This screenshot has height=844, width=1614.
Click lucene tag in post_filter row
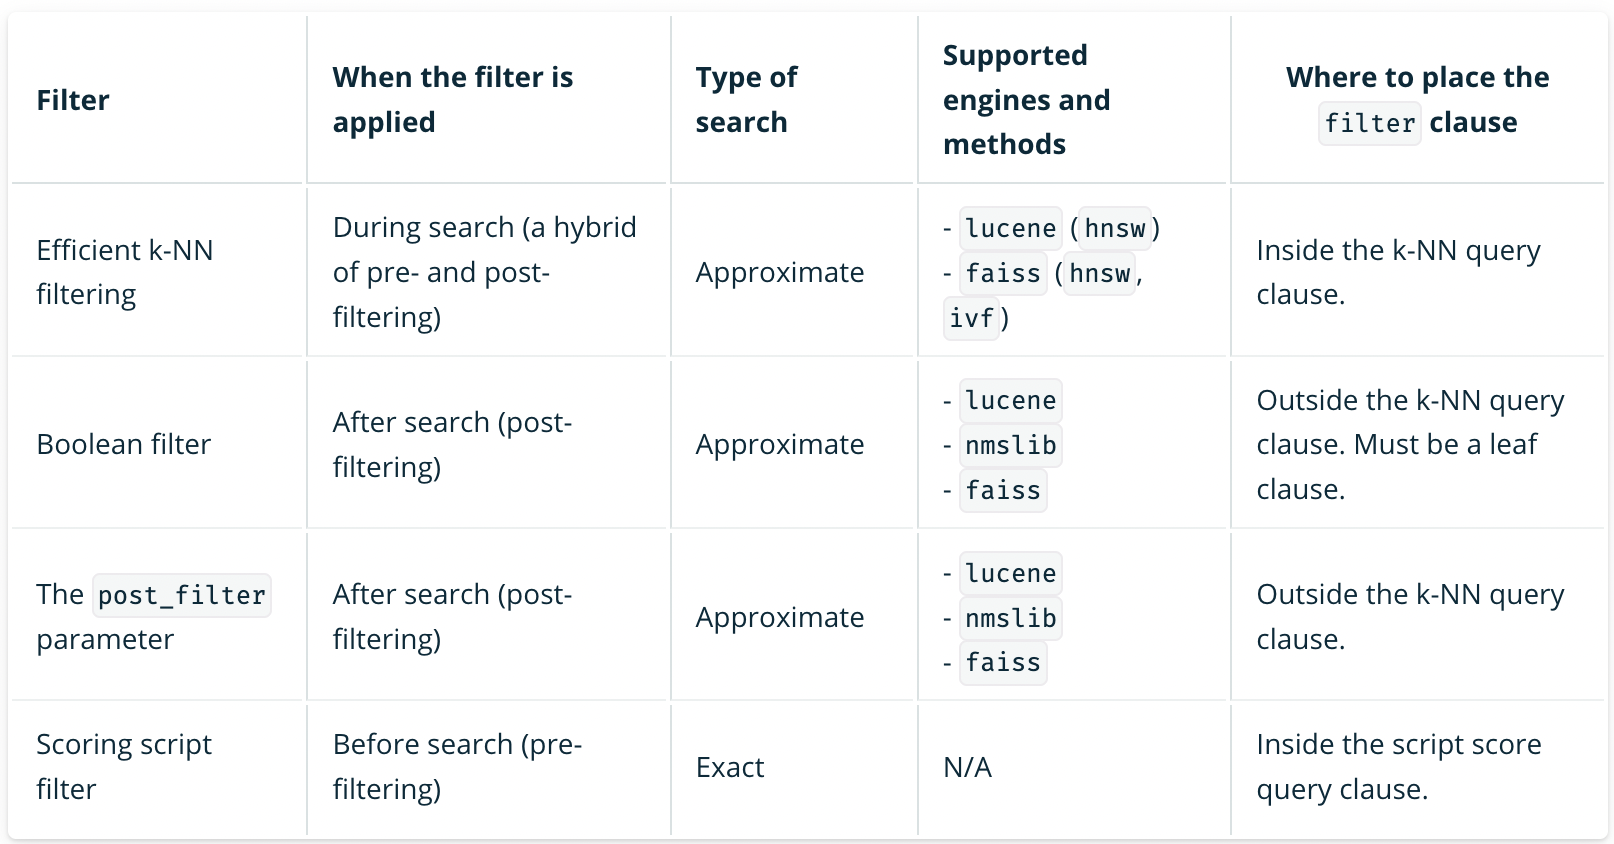[1010, 573]
